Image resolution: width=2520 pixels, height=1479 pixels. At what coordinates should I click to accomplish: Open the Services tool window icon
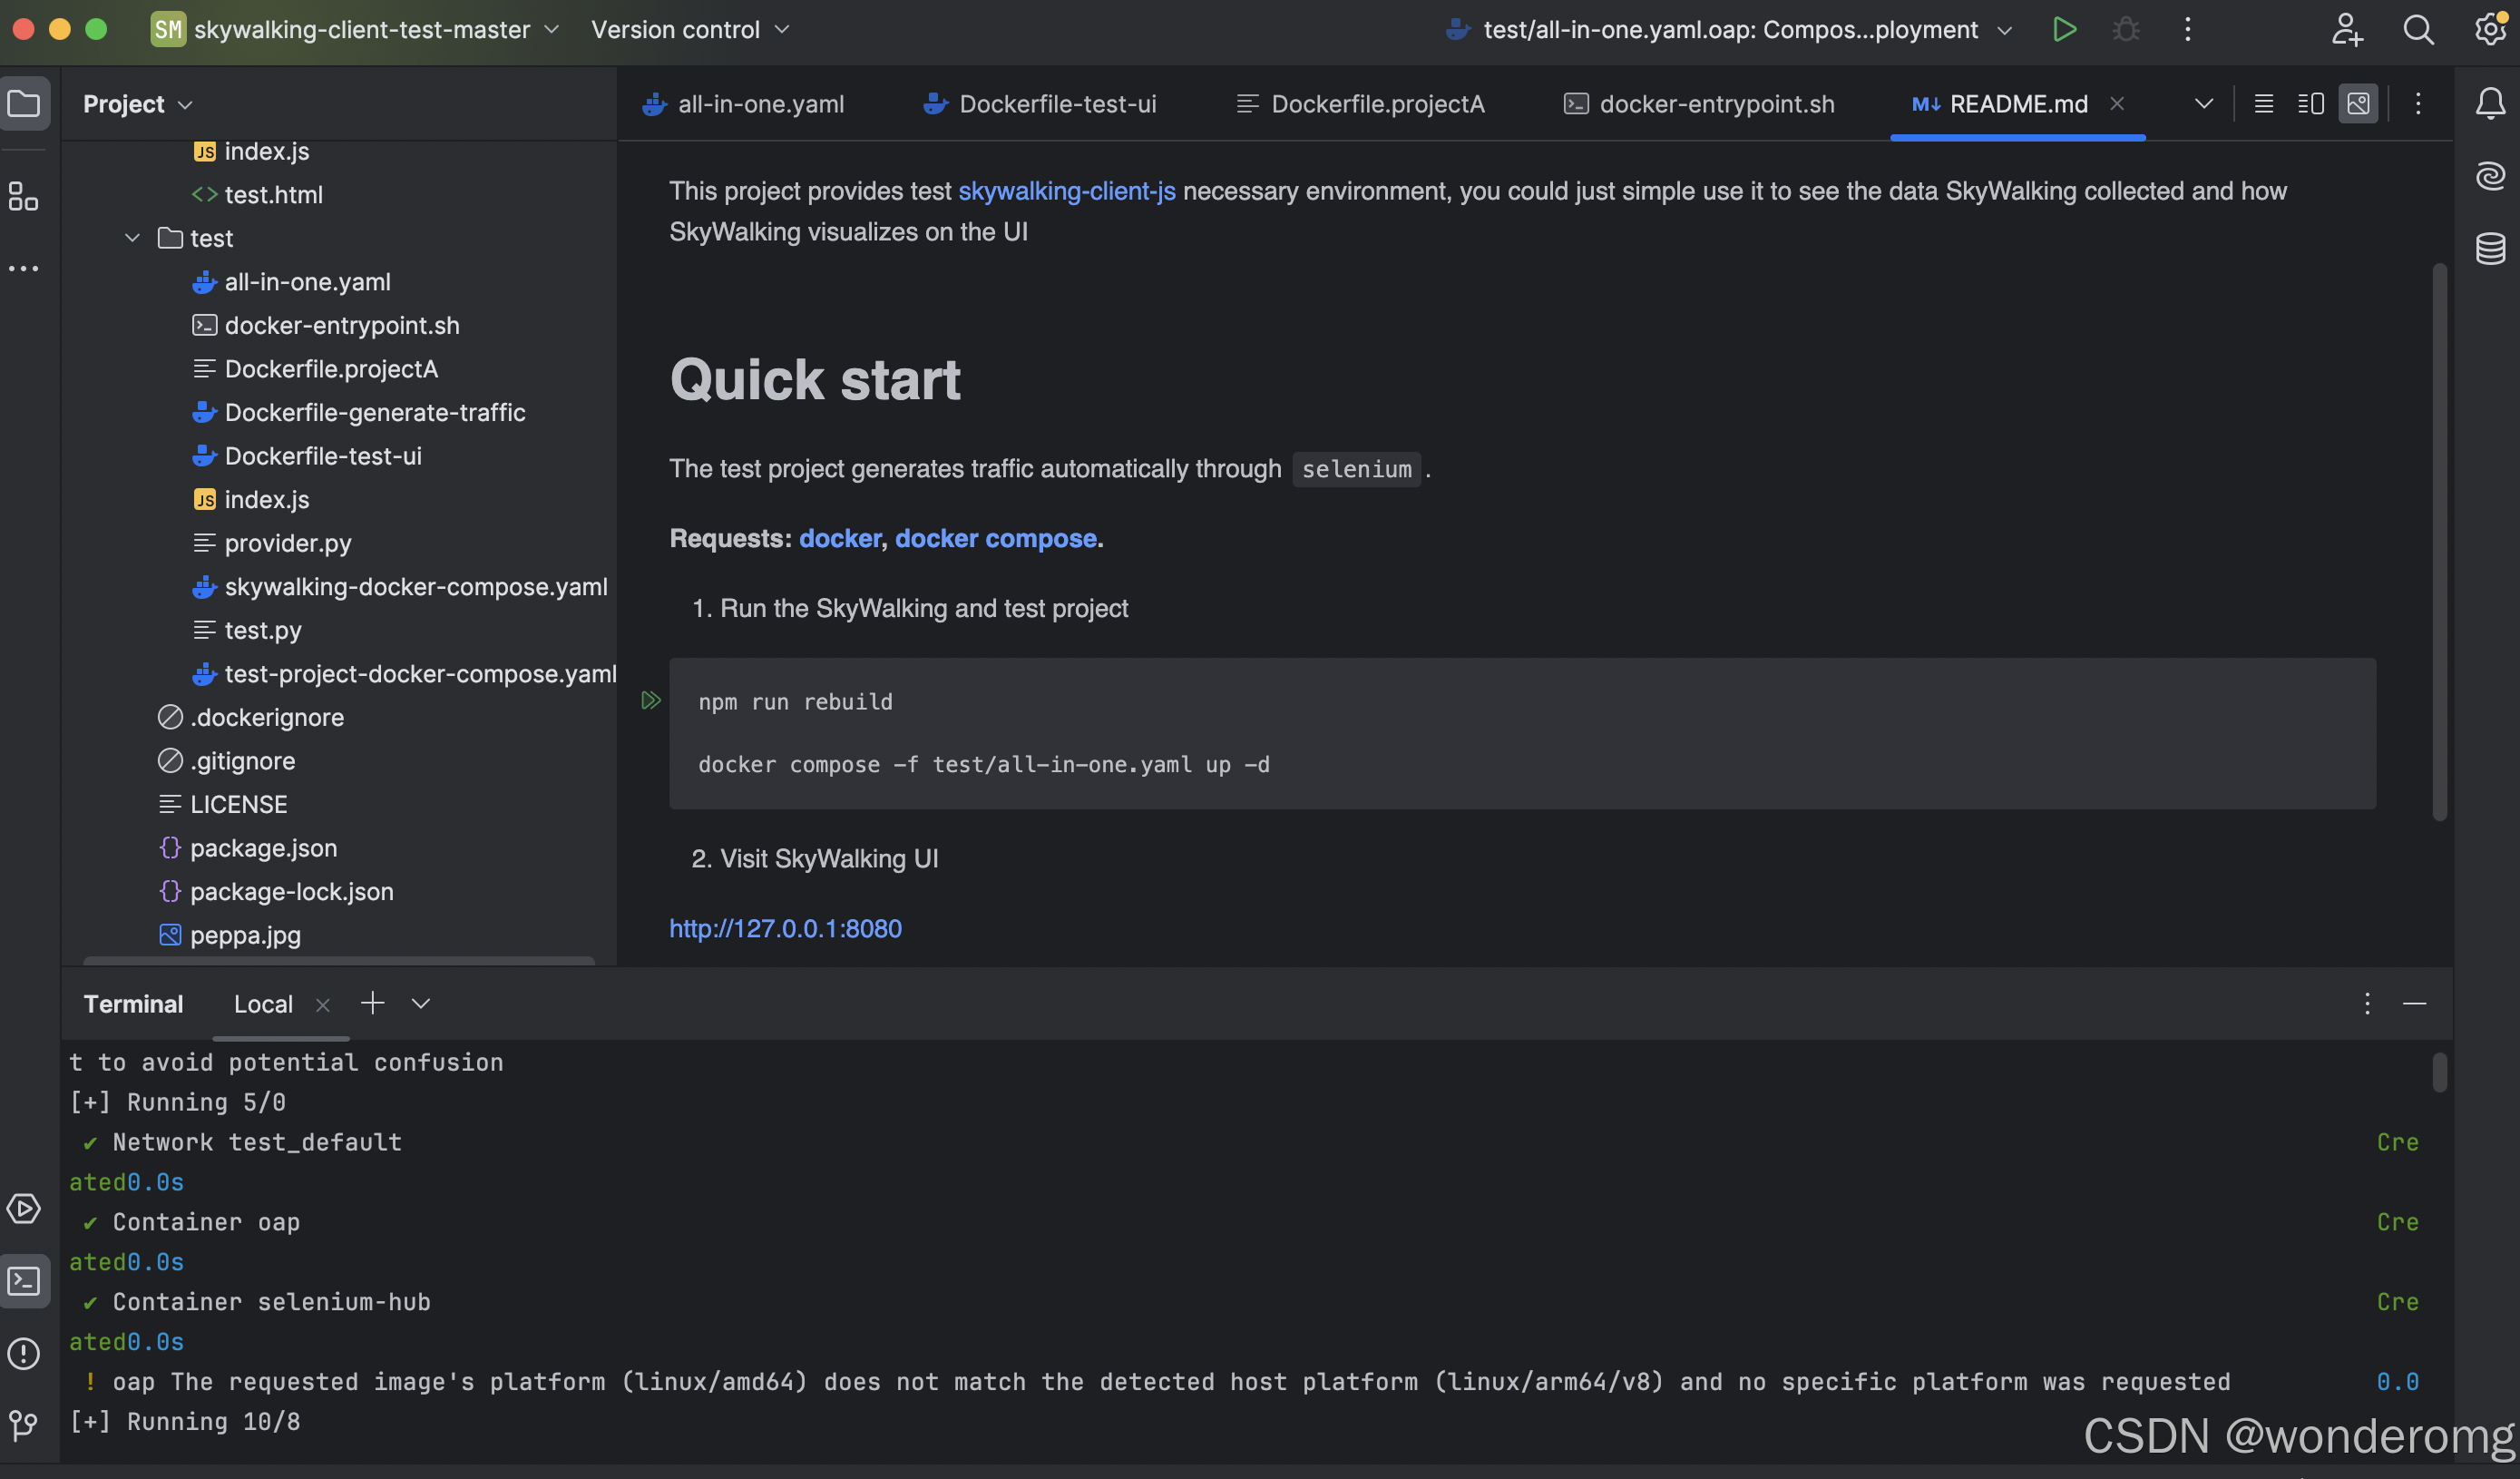pos(24,1208)
